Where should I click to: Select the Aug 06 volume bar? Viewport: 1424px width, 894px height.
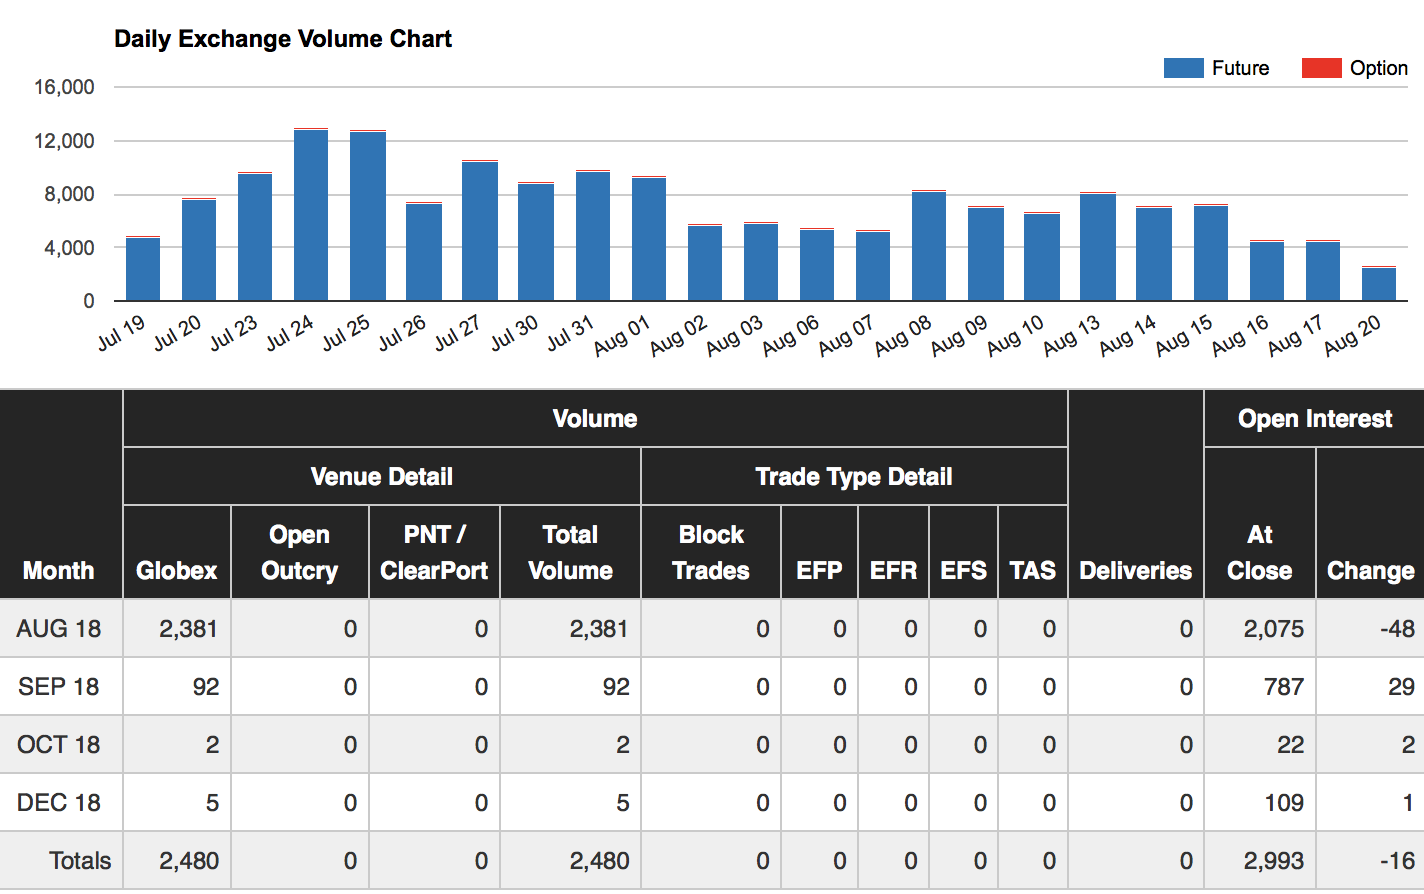point(817,264)
